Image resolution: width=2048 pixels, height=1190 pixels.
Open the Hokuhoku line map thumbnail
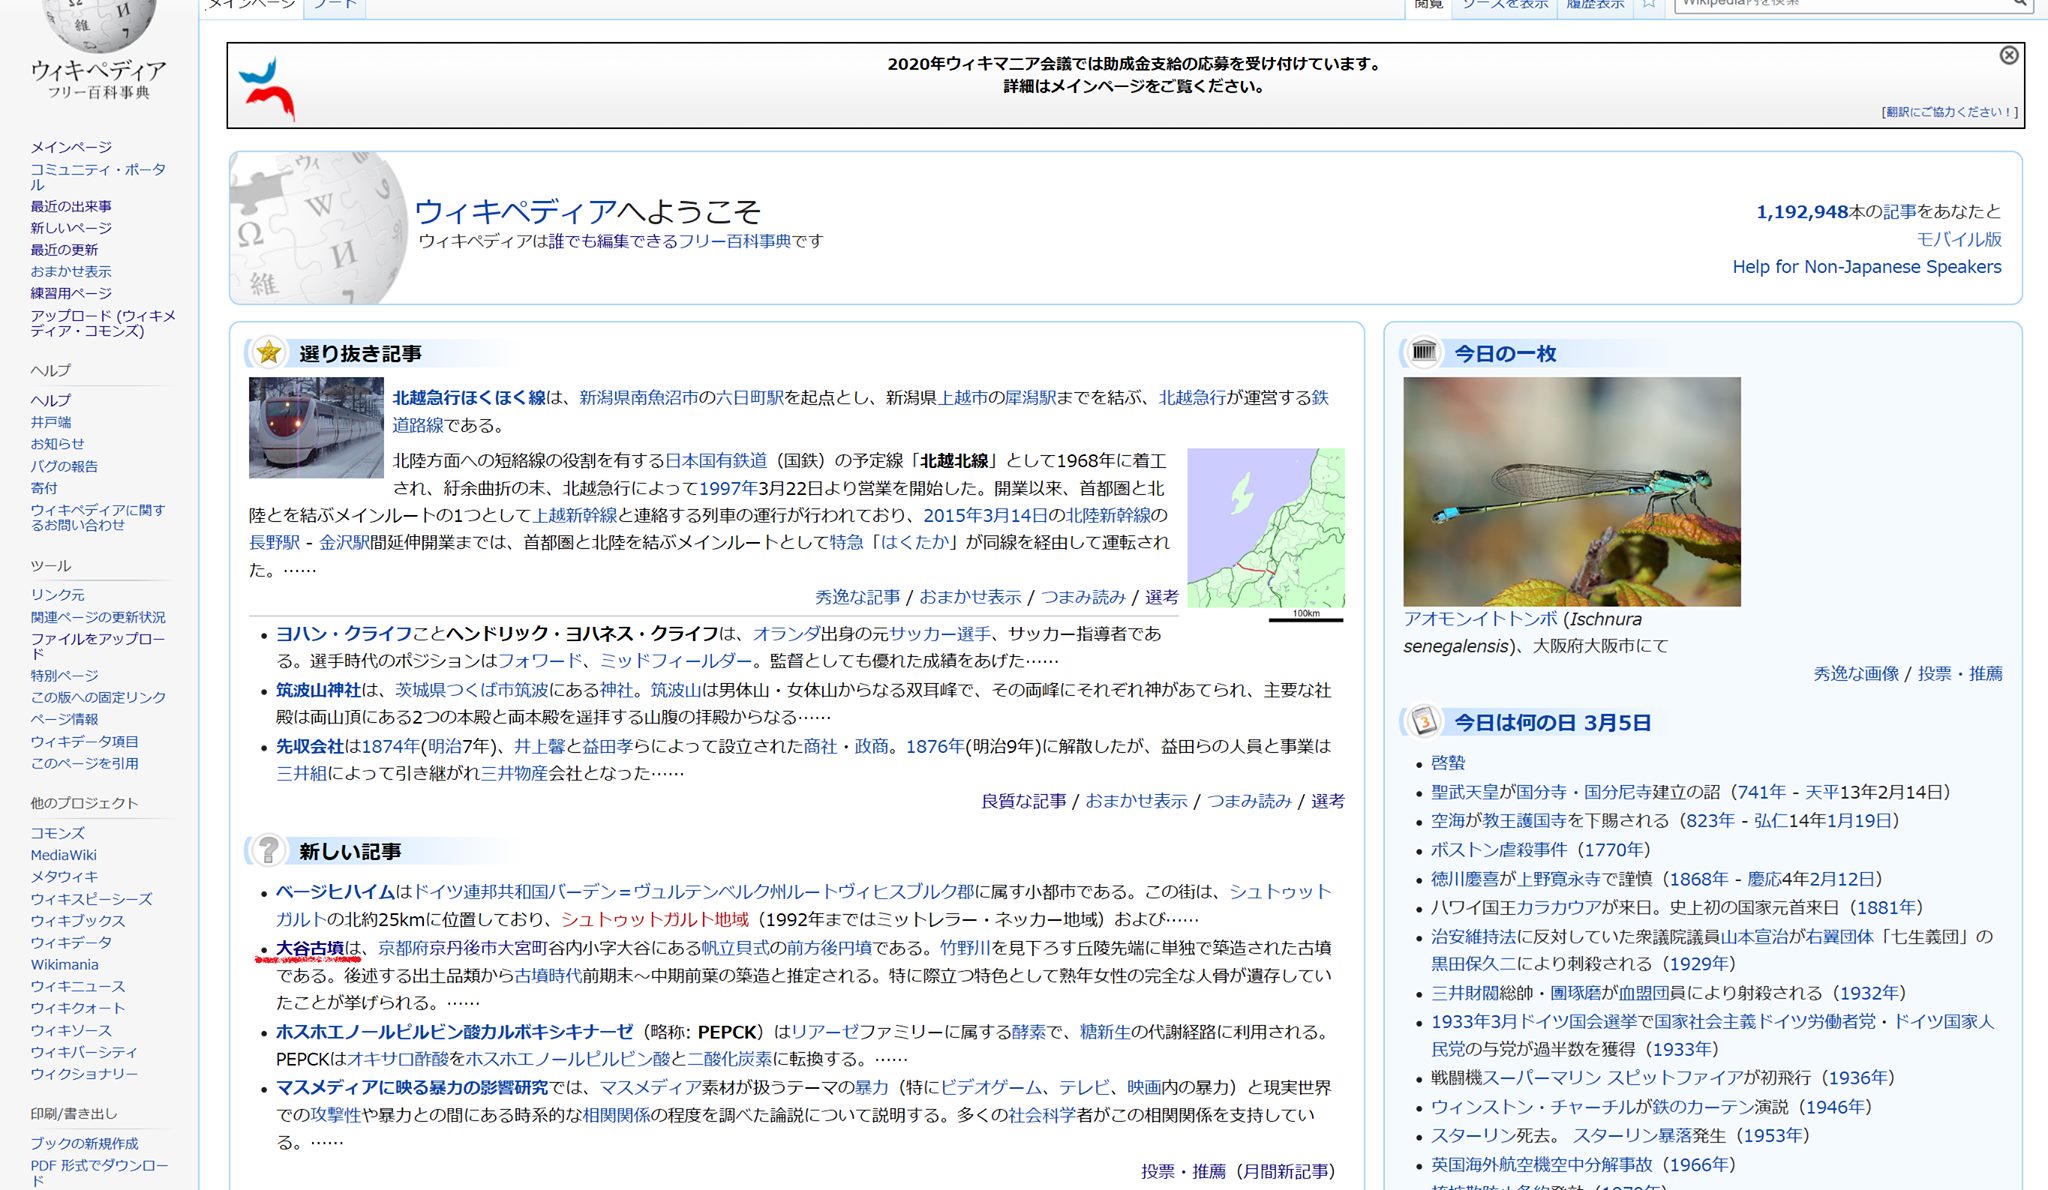tap(1266, 528)
